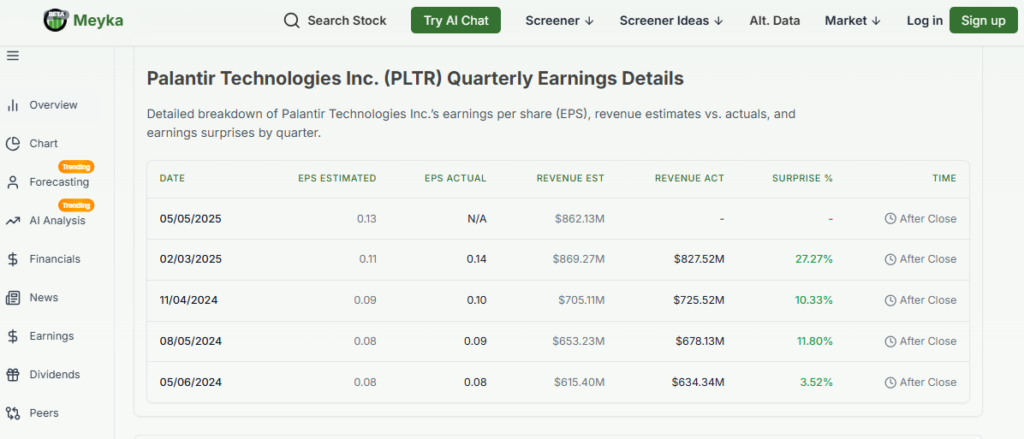The height and width of the screenshot is (439, 1024).
Task: Expand the Screener Ideas dropdown
Action: coord(671,21)
